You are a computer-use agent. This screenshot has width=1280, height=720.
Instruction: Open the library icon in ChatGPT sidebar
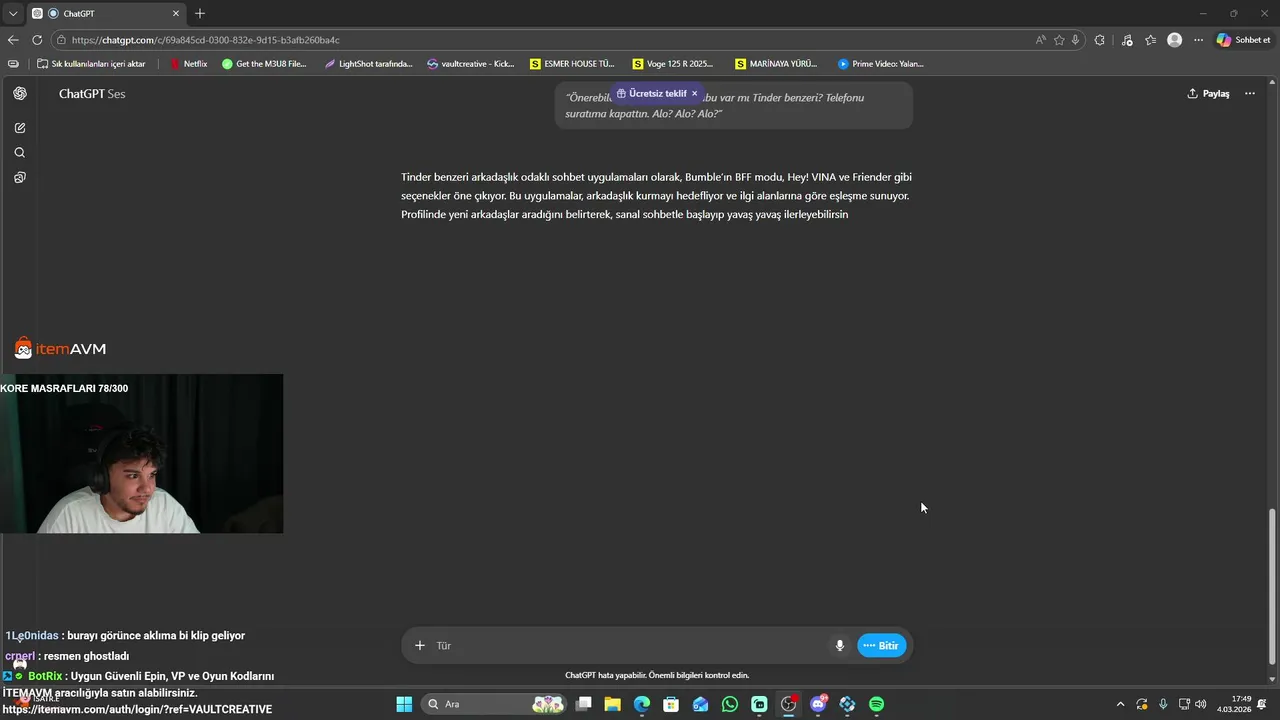tap(20, 177)
